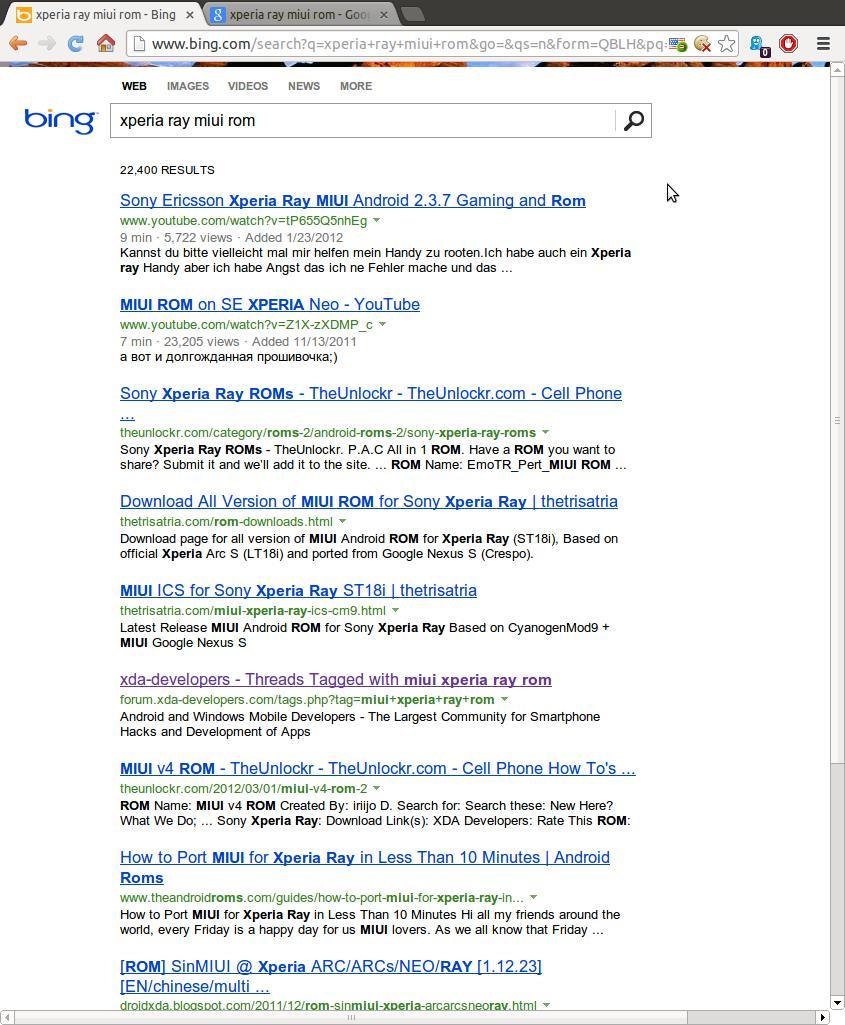Screen dimensions: 845x1025
Task: Expand dropdown arrow after droidxda.blogspot.com URL
Action: click(546, 1005)
